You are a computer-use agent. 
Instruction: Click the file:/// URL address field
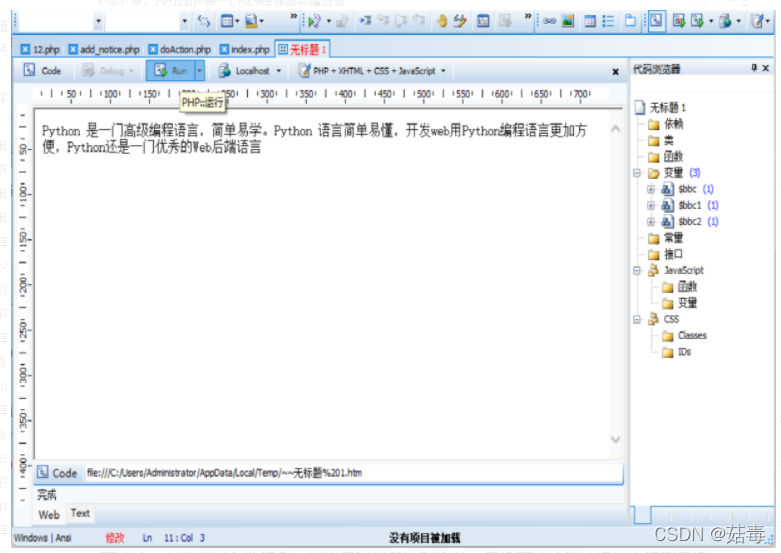click(353, 473)
